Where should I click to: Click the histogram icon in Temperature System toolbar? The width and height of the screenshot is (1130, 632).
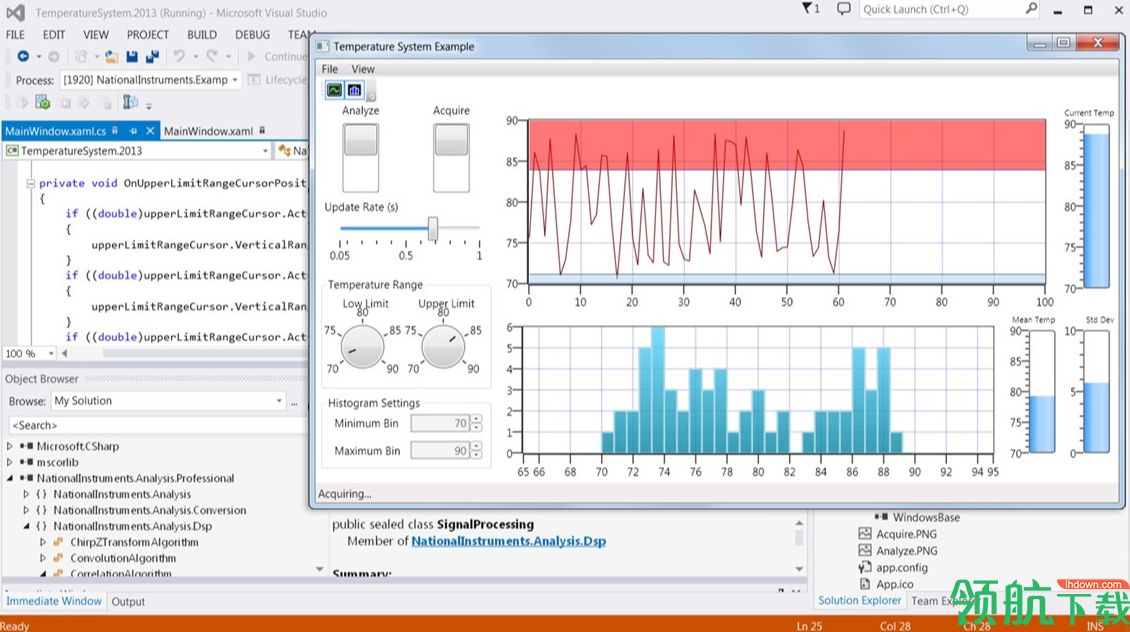tap(355, 90)
